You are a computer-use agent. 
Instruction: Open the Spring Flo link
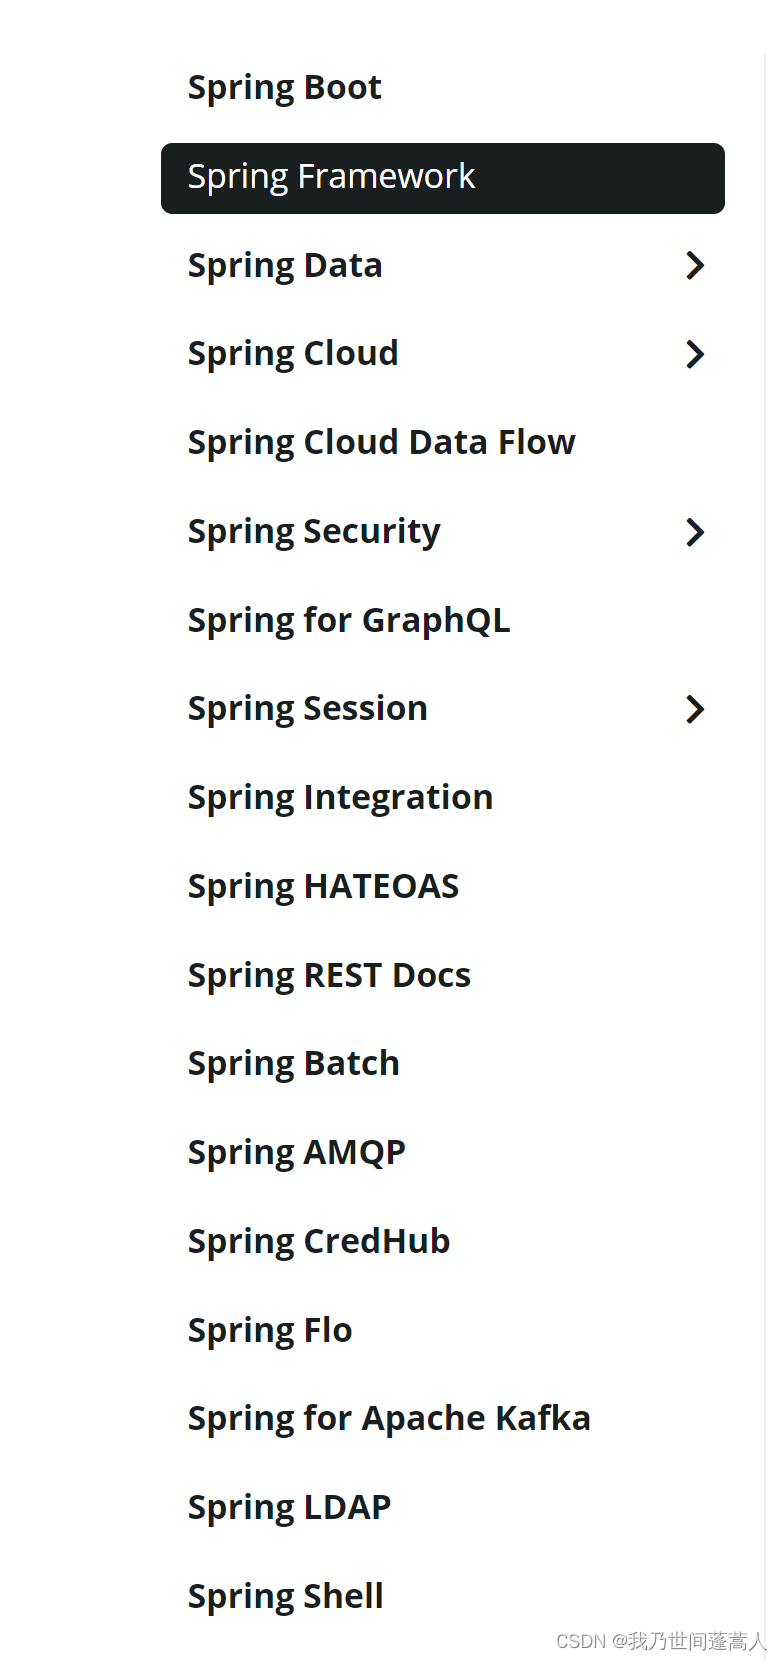[x=269, y=1330]
